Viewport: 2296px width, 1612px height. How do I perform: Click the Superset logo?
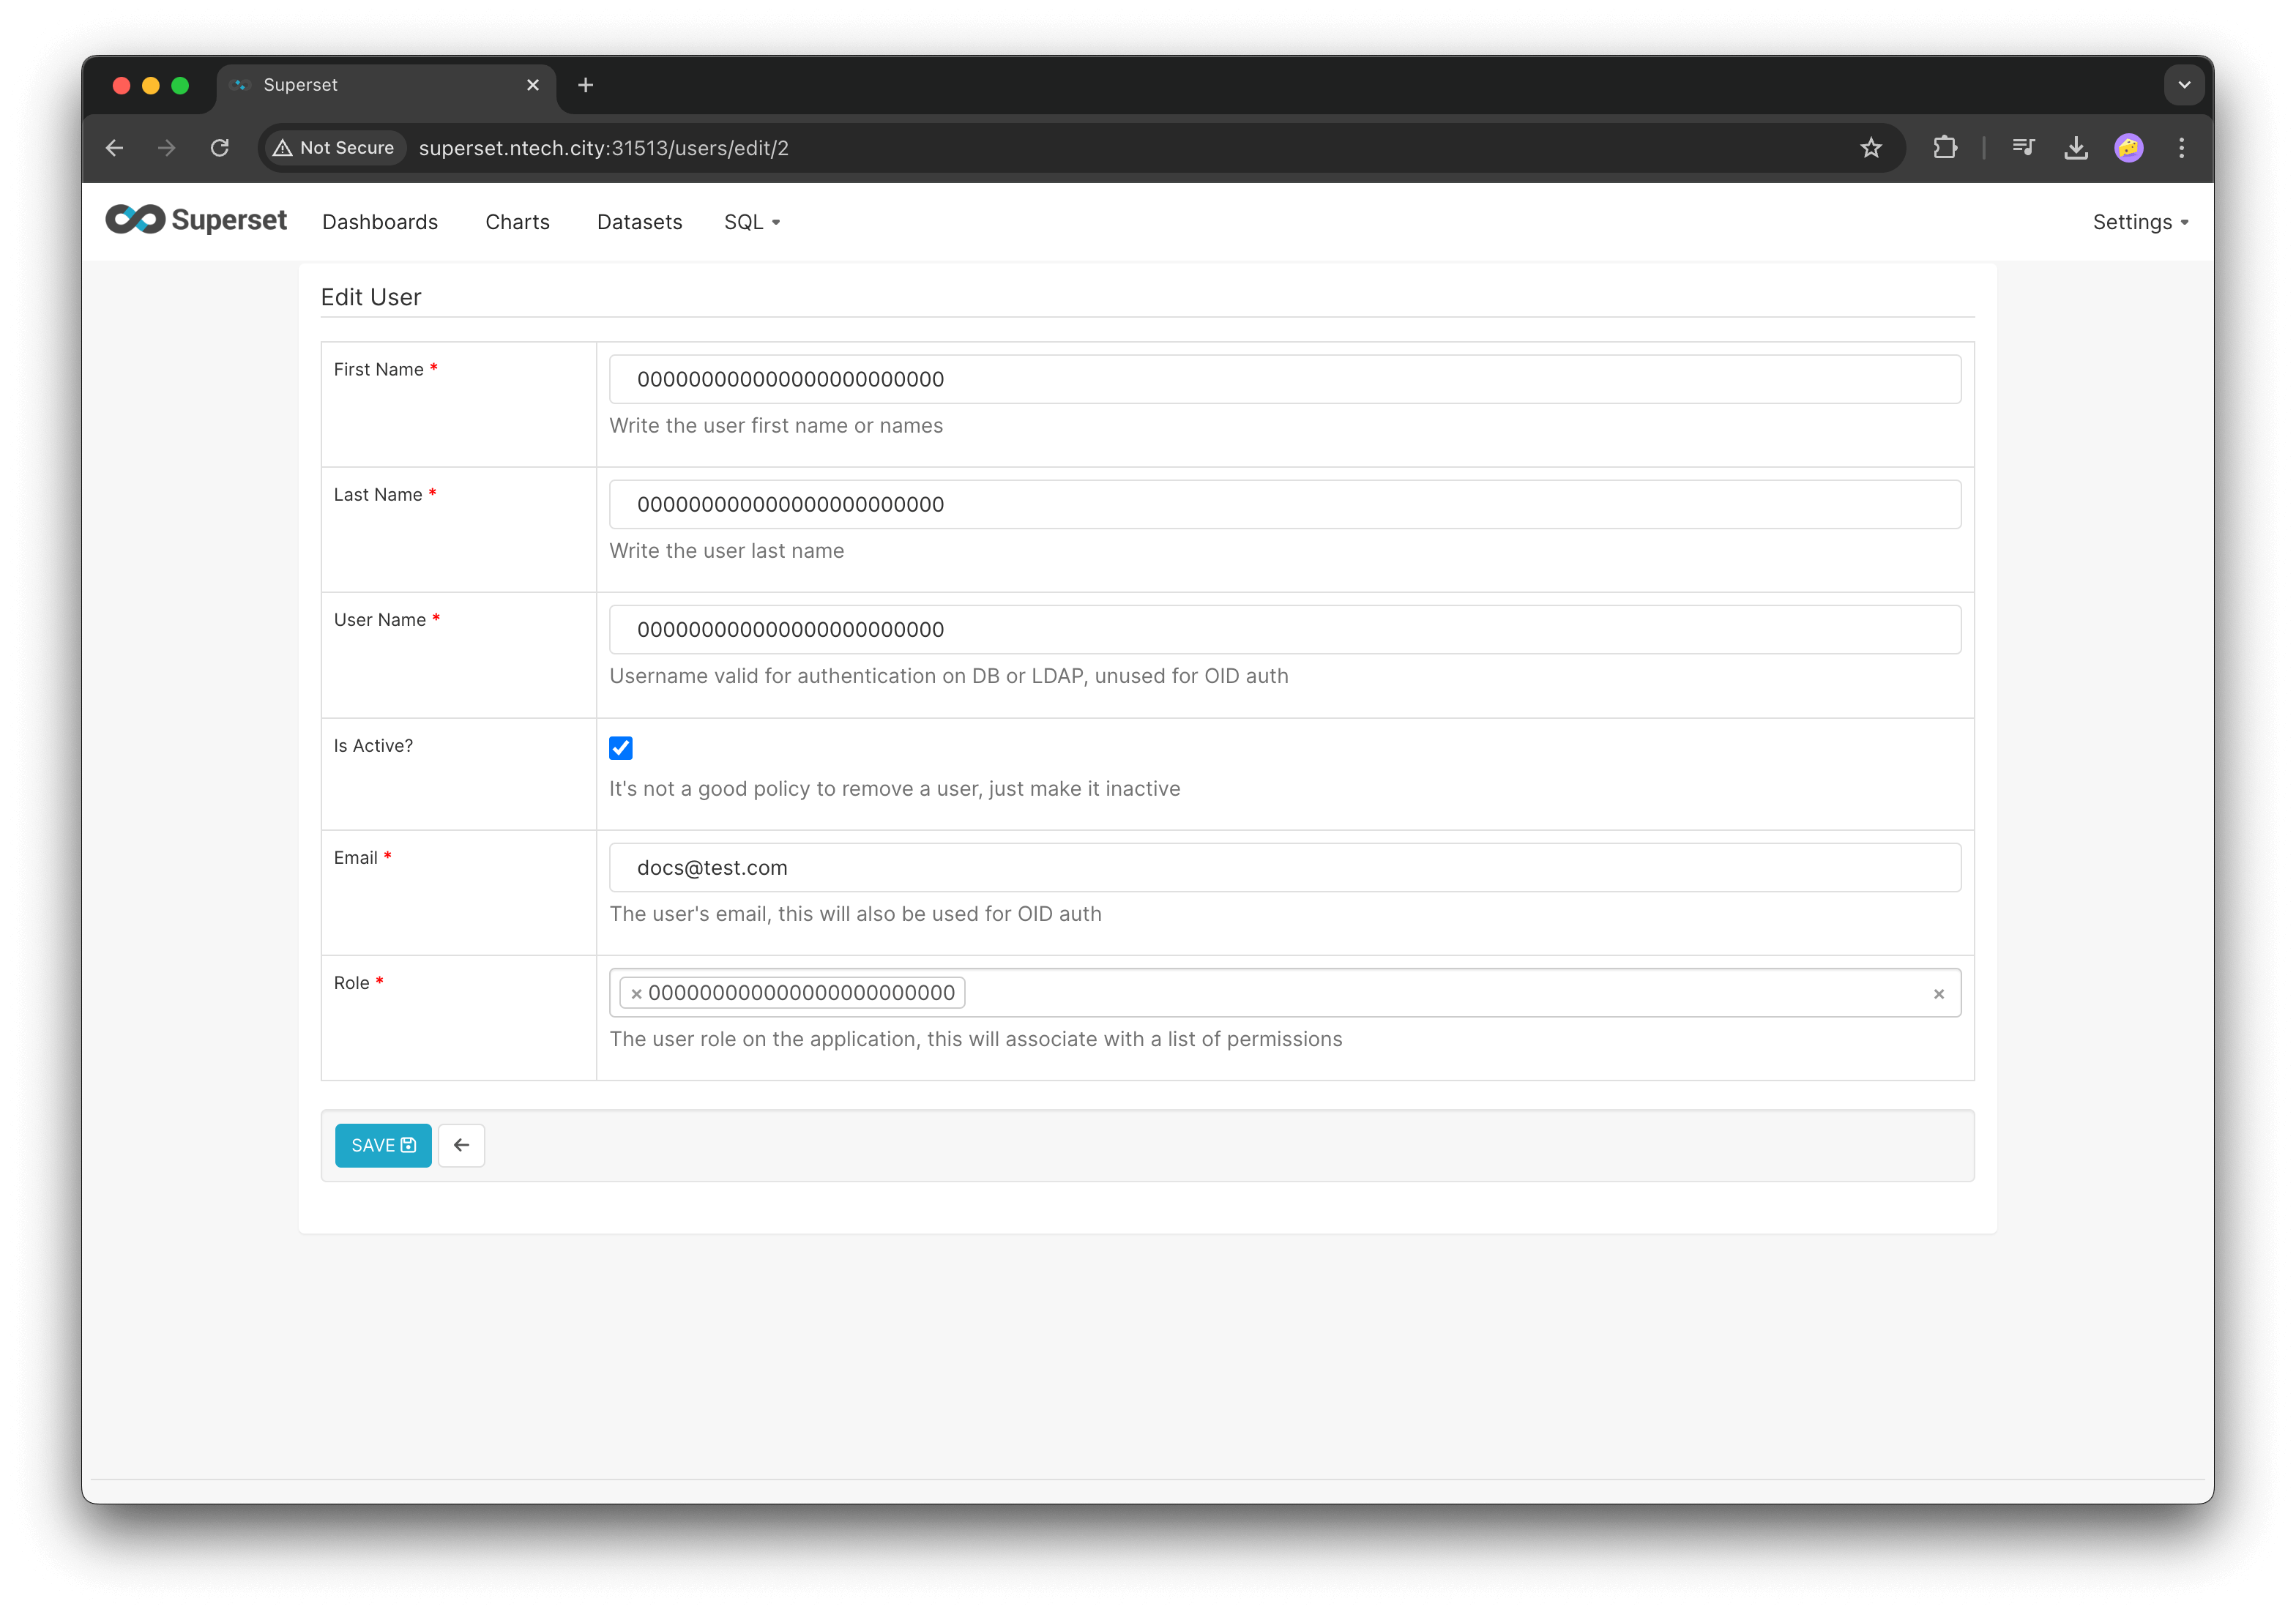pyautogui.click(x=196, y=220)
